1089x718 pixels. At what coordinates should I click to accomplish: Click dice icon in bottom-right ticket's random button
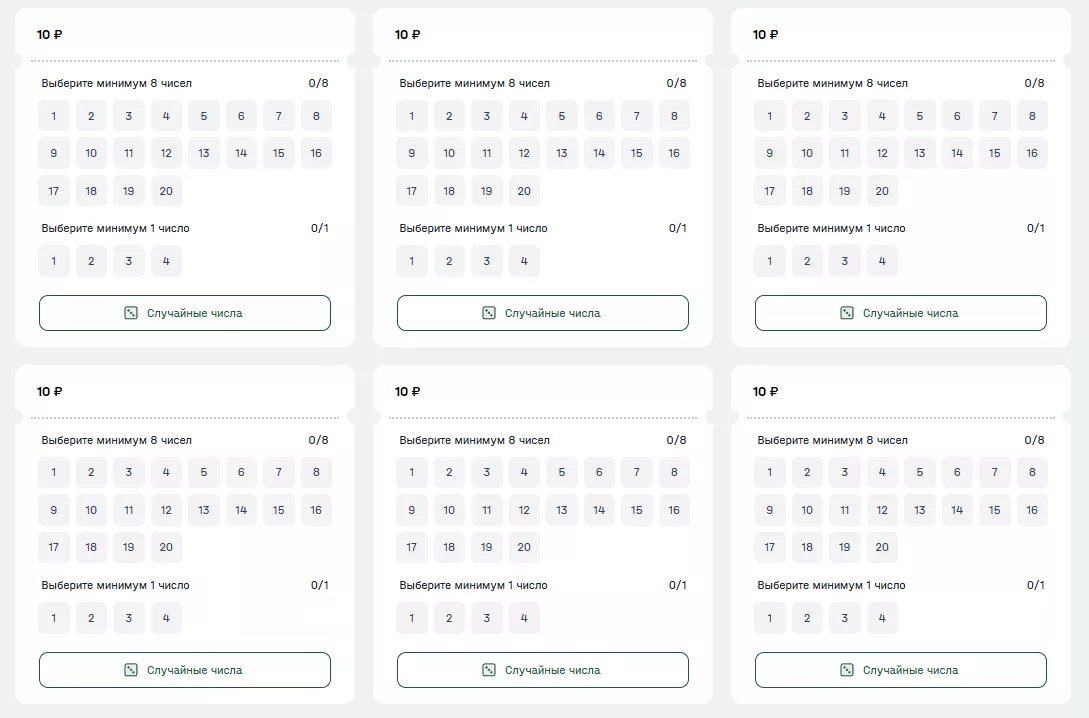pyautogui.click(x=846, y=670)
